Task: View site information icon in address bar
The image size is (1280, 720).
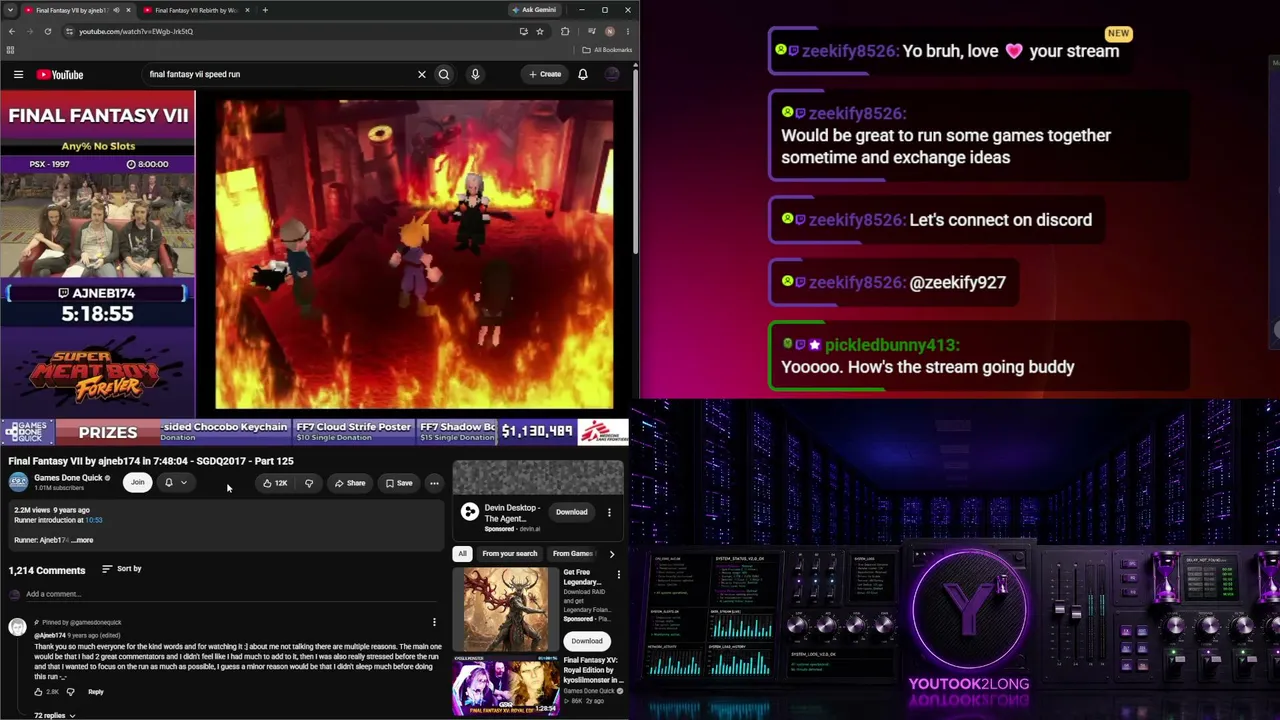Action: pyautogui.click(x=69, y=31)
